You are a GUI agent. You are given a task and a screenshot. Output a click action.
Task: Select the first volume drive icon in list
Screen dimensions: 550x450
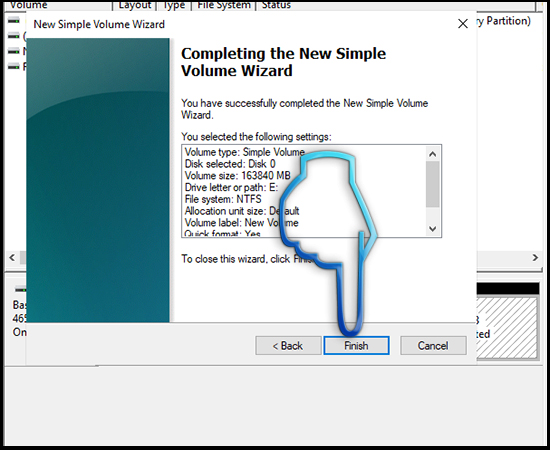pyautogui.click(x=14, y=20)
